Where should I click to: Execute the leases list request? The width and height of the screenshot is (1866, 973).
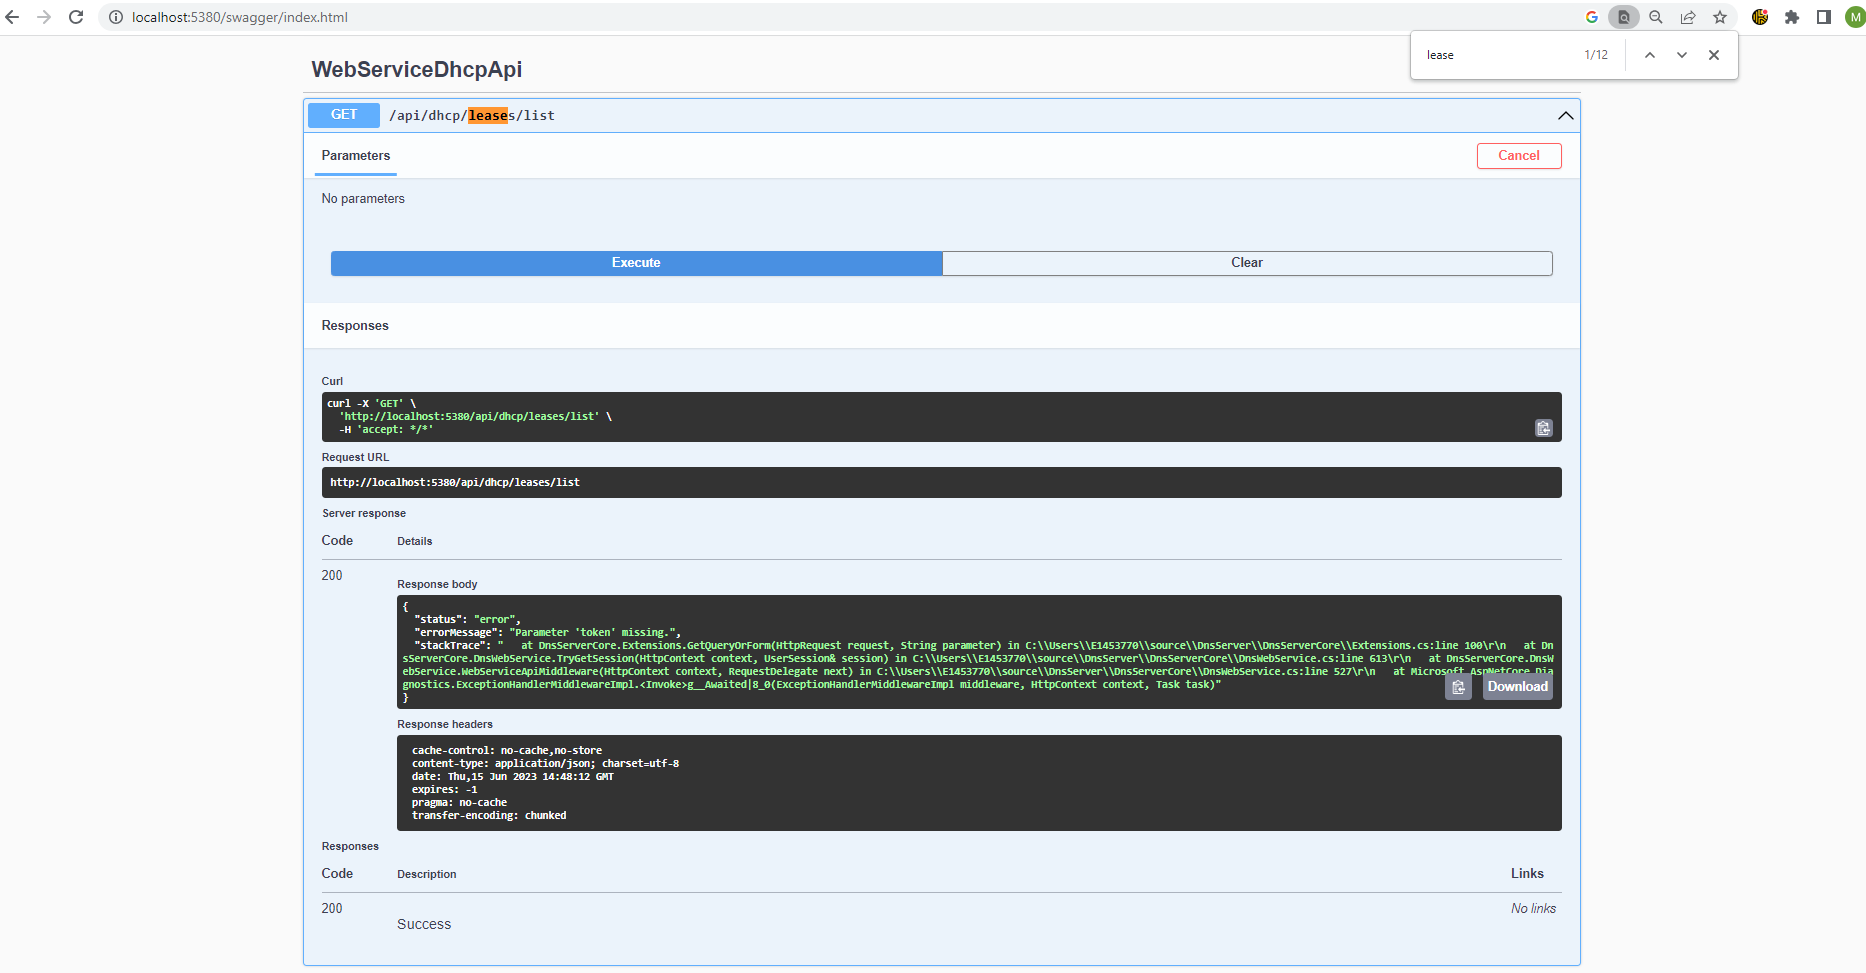(x=636, y=262)
